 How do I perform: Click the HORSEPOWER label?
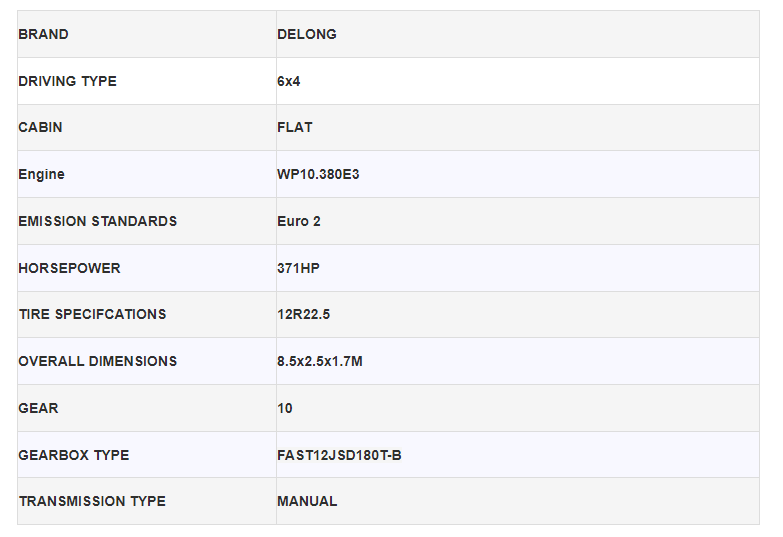[69, 268]
